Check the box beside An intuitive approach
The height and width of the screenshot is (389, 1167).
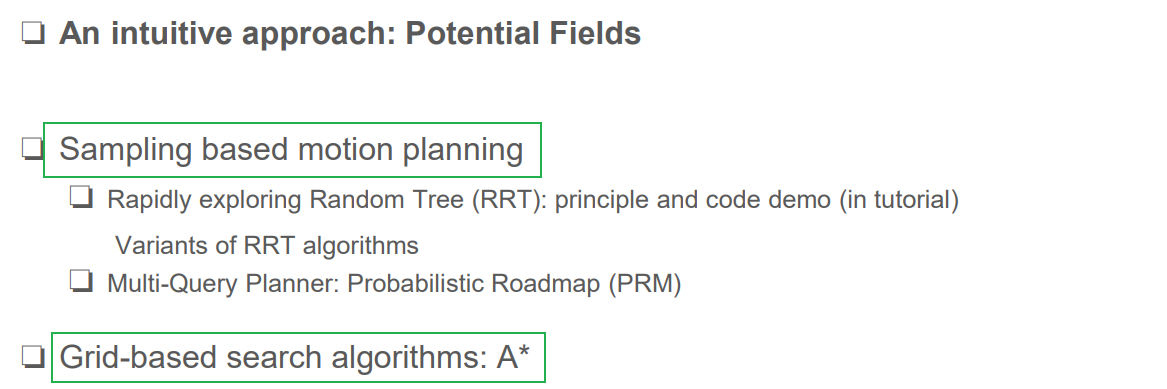pos(33,35)
